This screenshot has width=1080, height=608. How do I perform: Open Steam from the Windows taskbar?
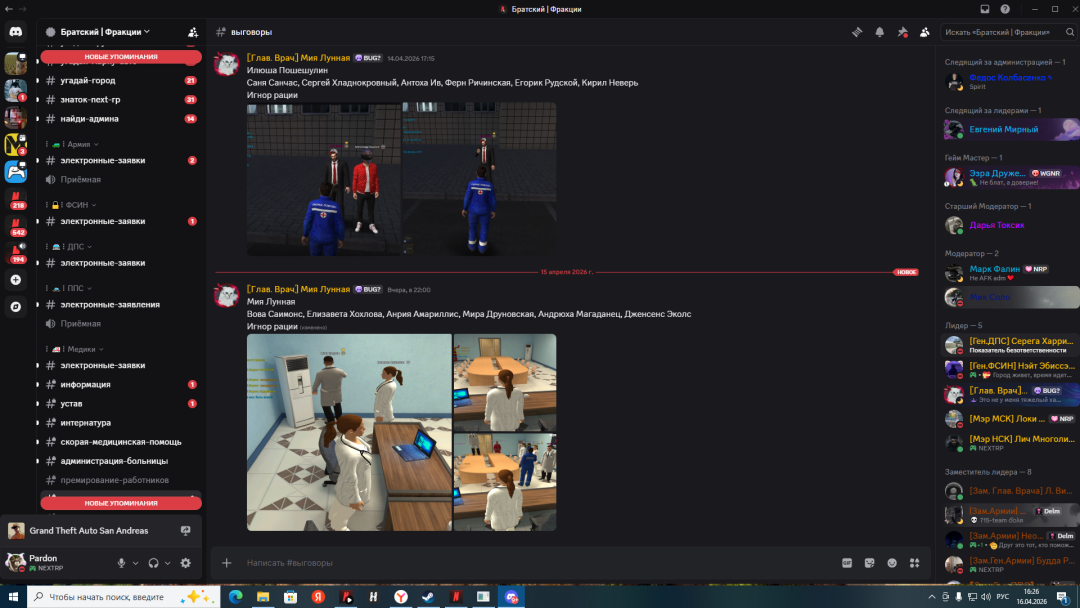pos(427,597)
